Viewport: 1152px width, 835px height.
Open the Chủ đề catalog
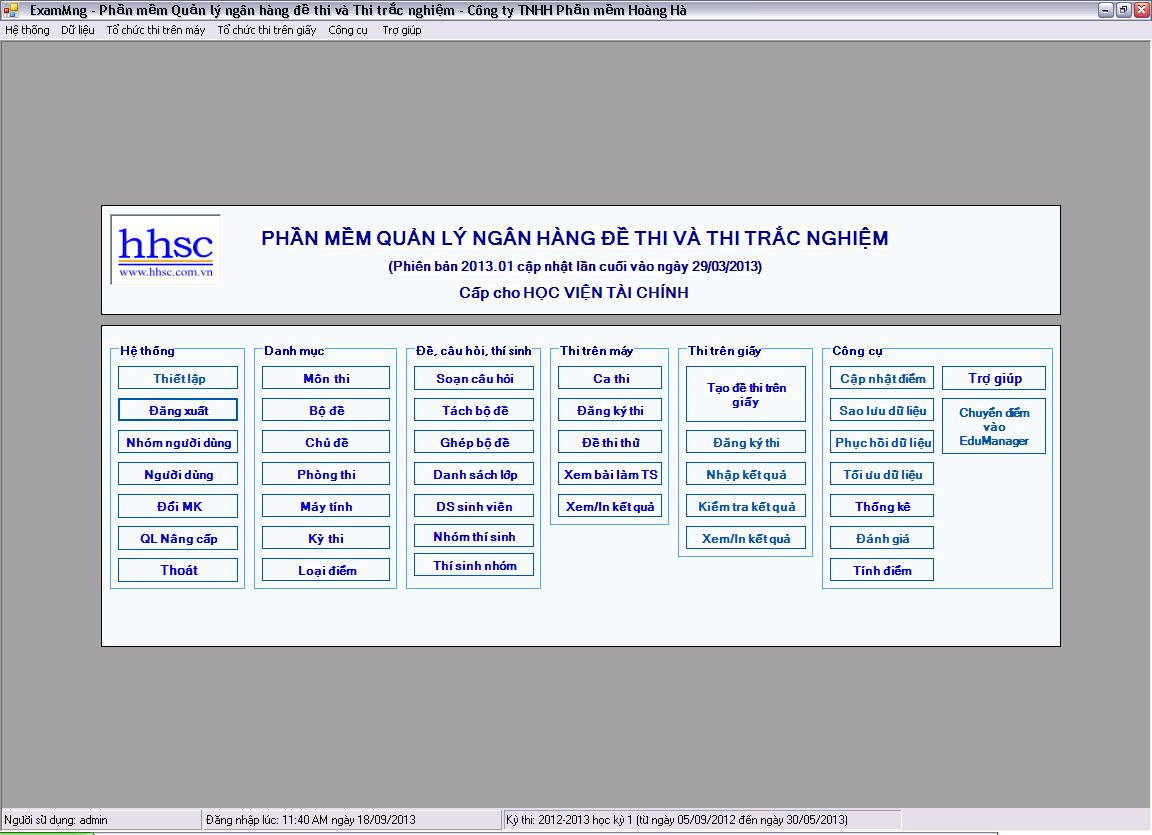click(x=326, y=442)
